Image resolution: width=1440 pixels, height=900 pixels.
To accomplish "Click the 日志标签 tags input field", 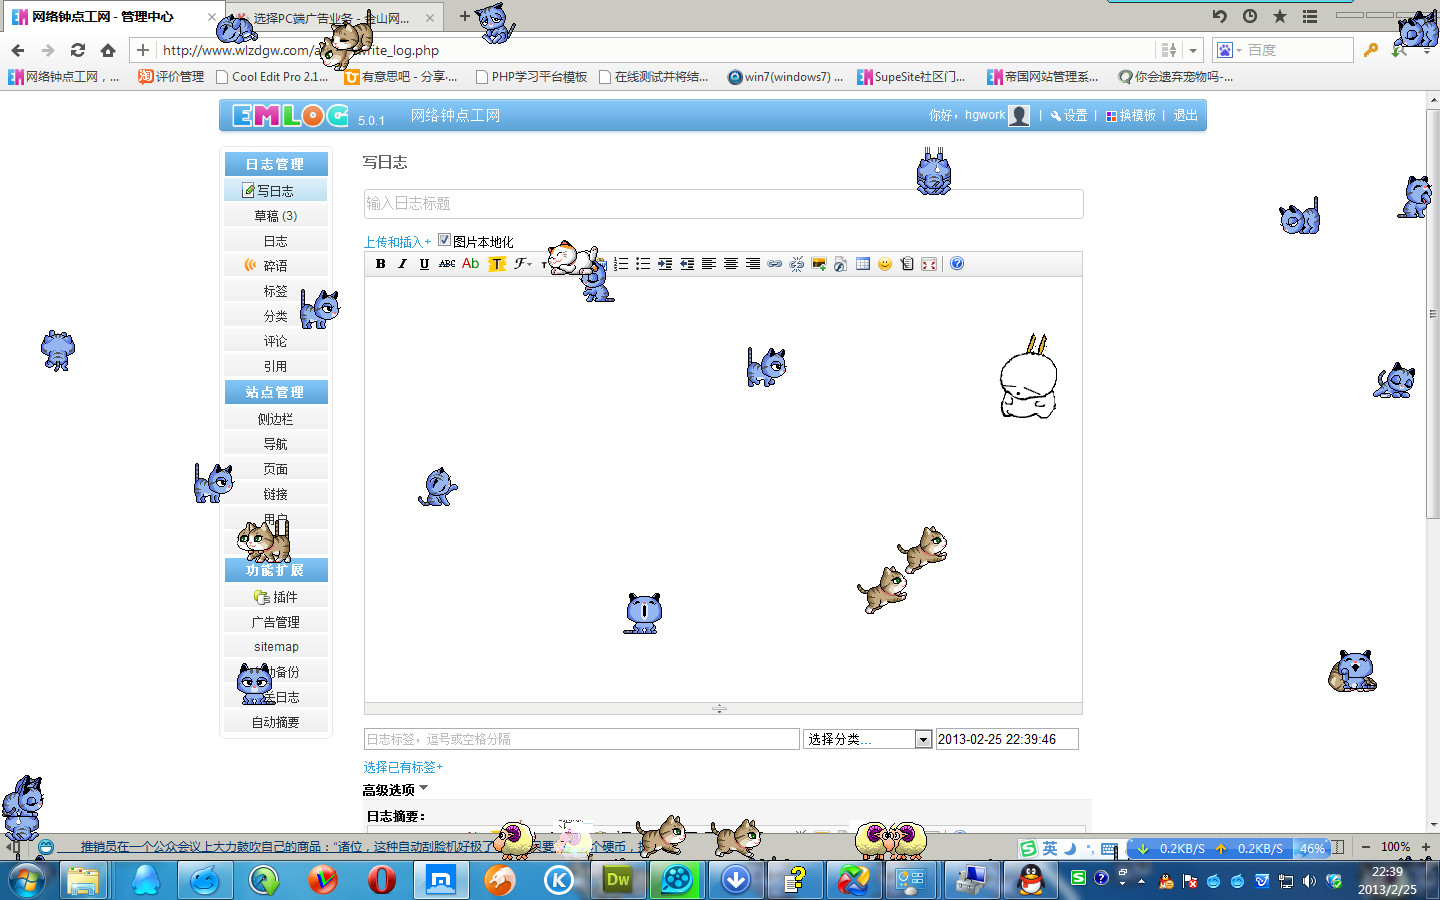I will pos(581,739).
